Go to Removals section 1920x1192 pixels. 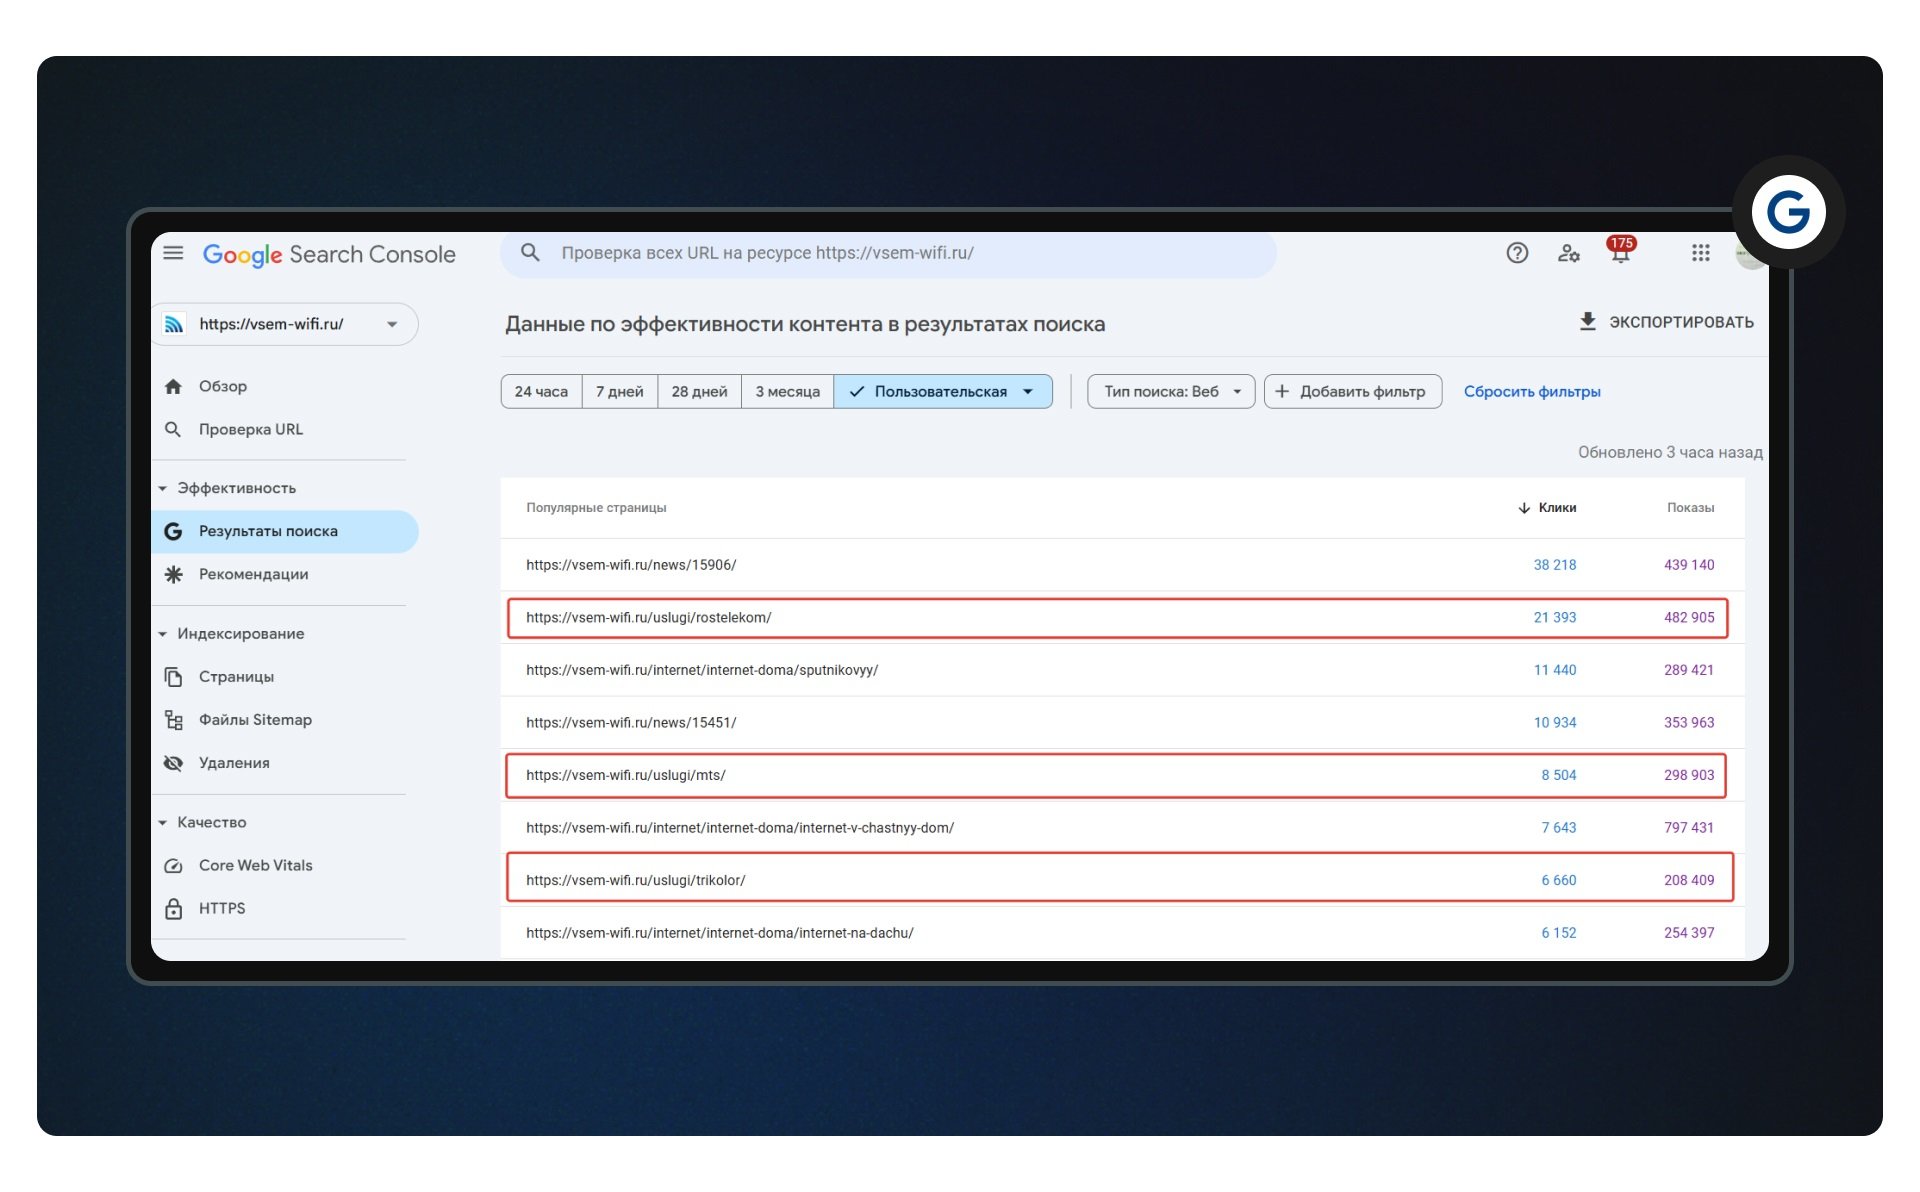pyautogui.click(x=233, y=763)
